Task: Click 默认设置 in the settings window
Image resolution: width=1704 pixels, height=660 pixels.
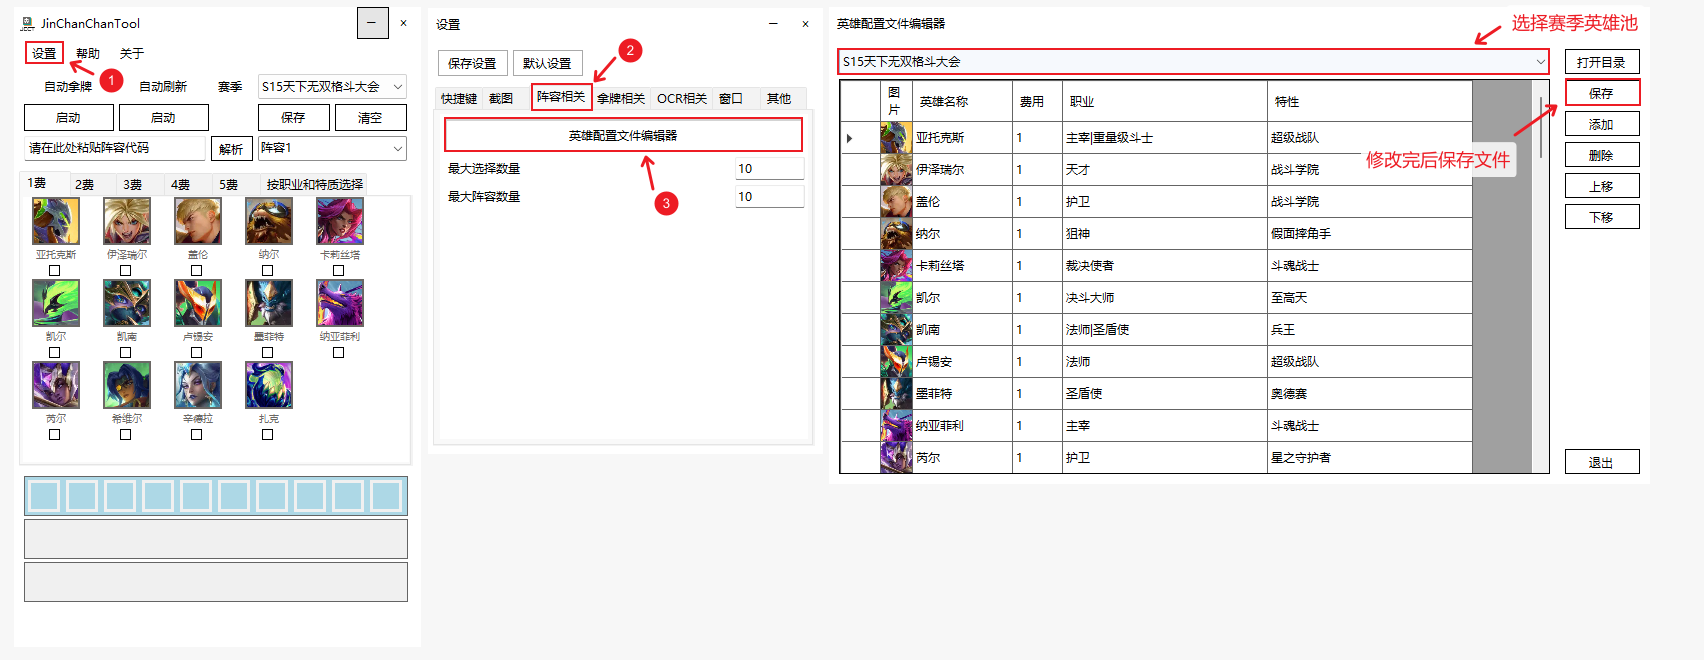Action: pyautogui.click(x=547, y=63)
